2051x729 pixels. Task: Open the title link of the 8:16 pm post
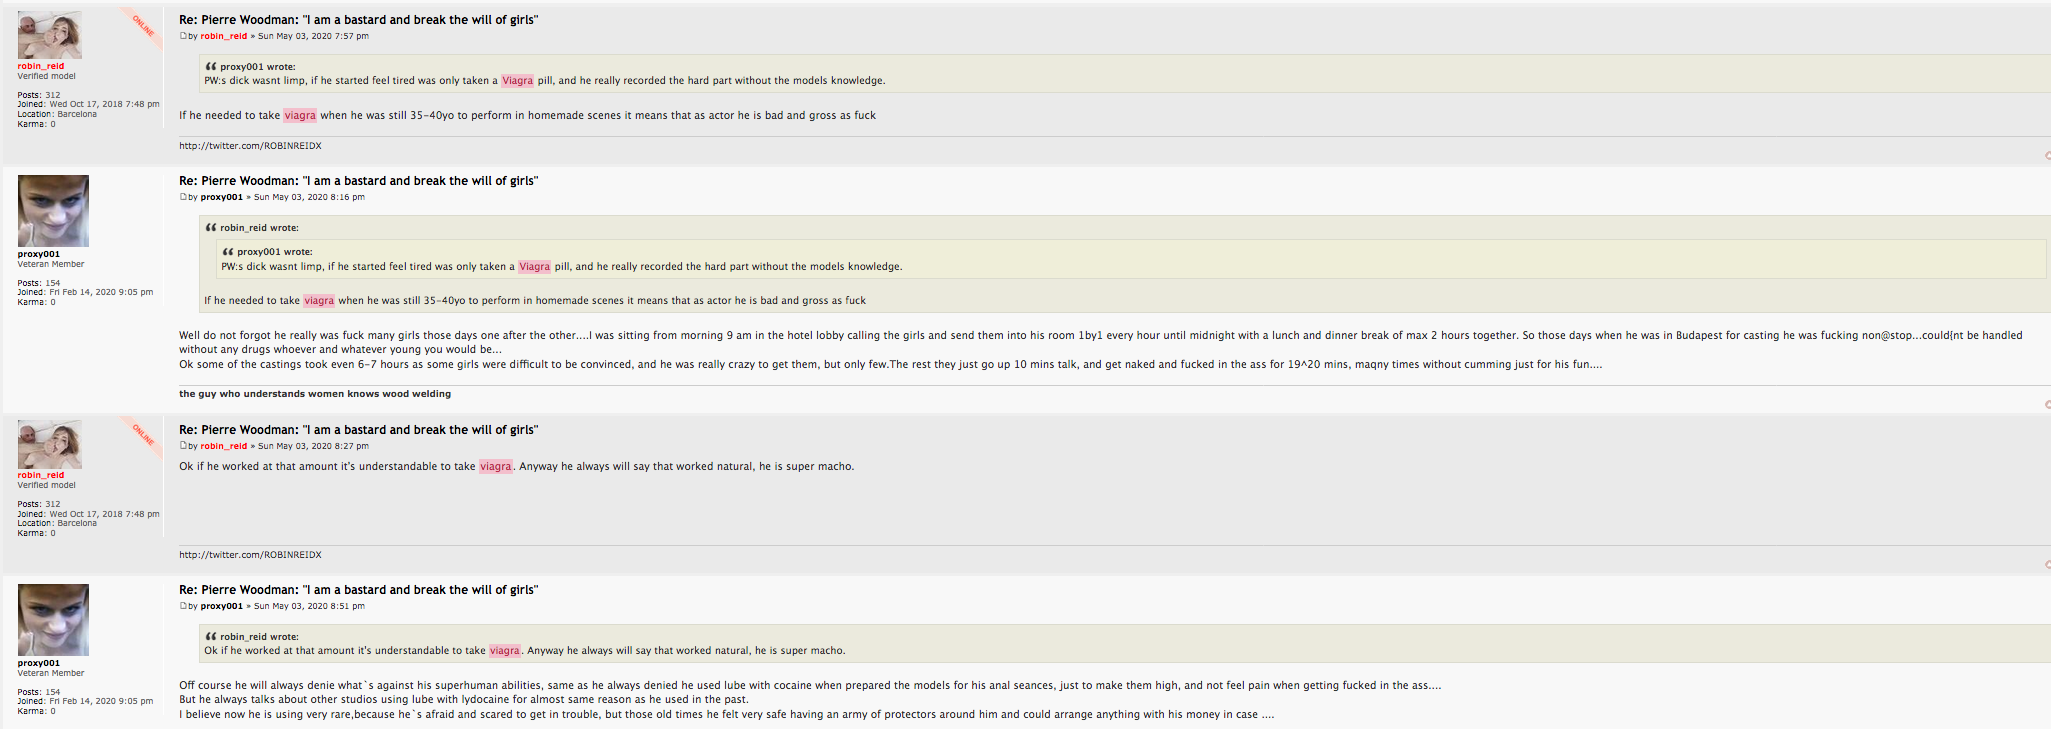(x=358, y=181)
